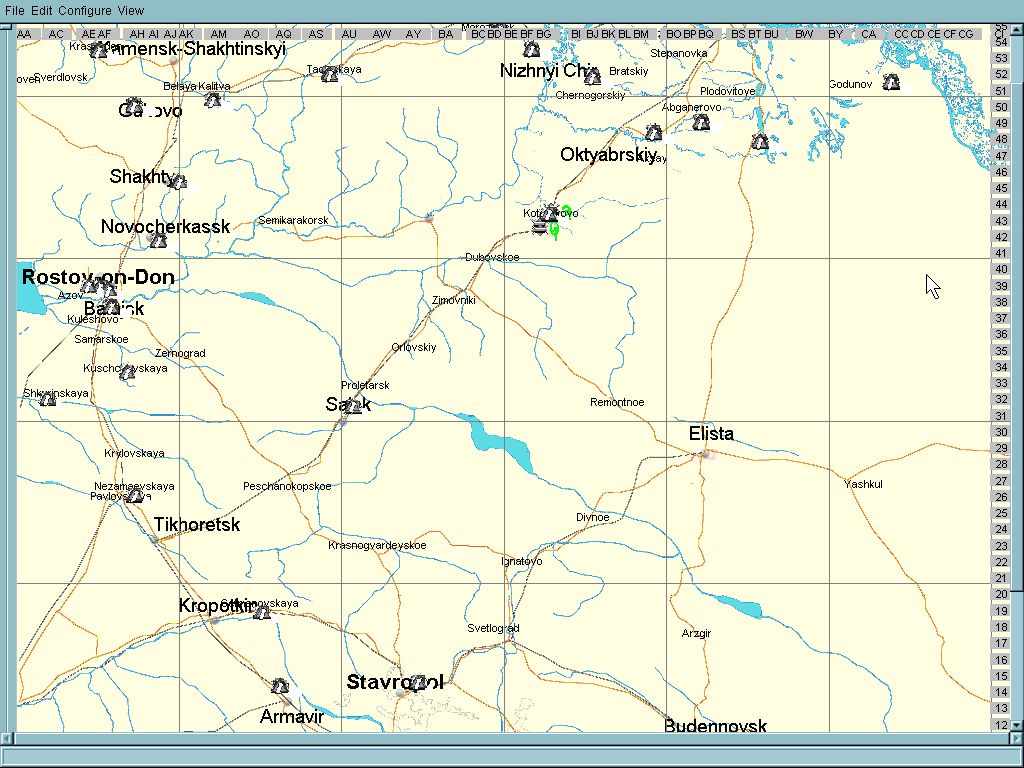The height and width of the screenshot is (768, 1024).
Task: Open the Edit menu
Action: pyautogui.click(x=42, y=10)
